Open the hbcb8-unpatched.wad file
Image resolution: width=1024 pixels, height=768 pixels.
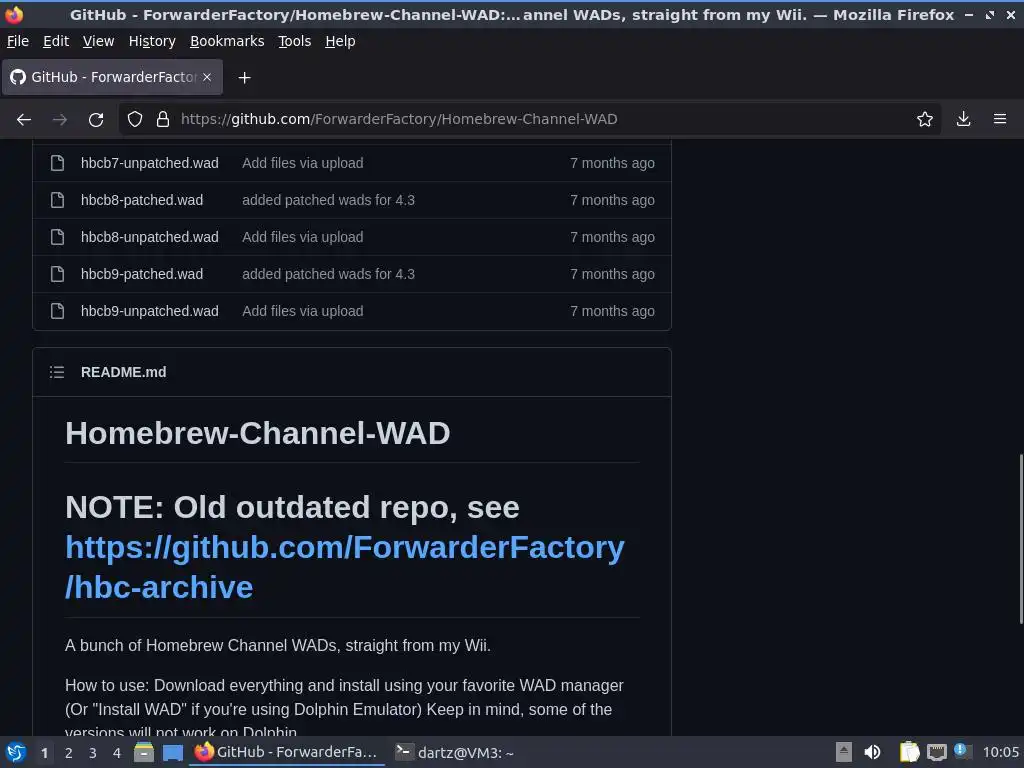pyautogui.click(x=150, y=237)
